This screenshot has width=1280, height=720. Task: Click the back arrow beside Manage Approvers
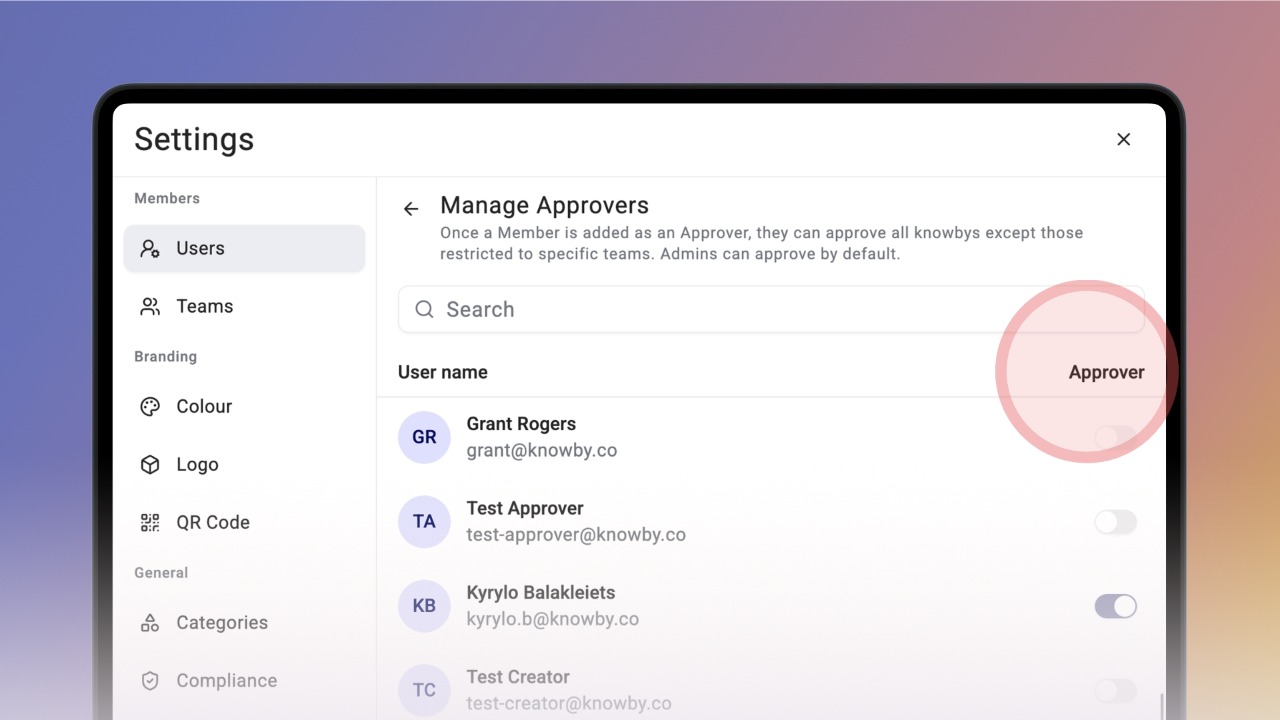pos(411,208)
